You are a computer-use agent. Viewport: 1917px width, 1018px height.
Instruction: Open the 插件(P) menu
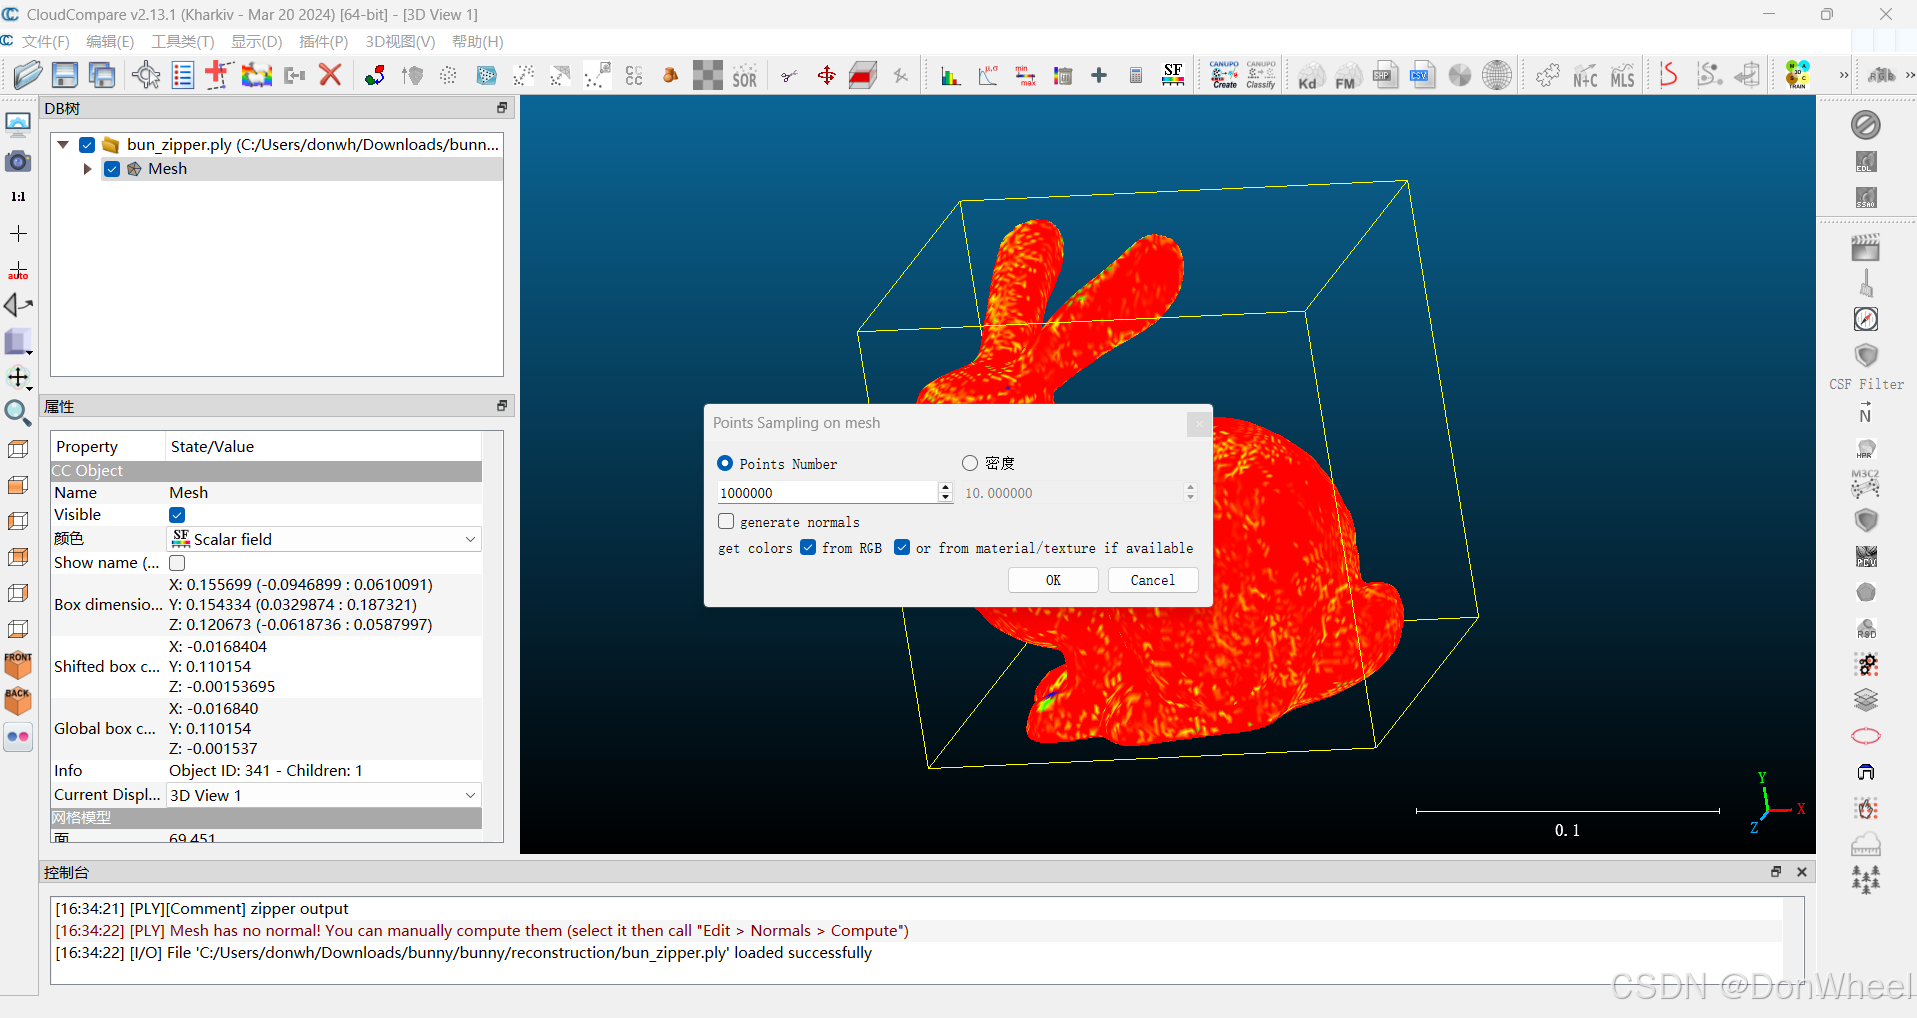(324, 41)
